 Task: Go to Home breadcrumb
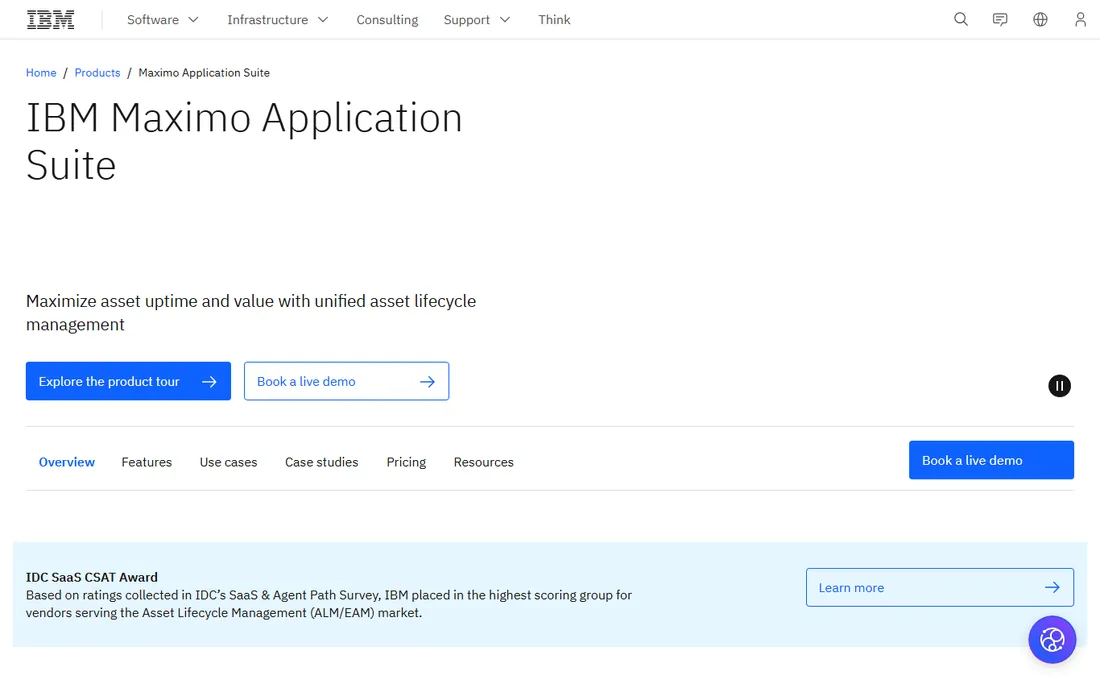41,73
